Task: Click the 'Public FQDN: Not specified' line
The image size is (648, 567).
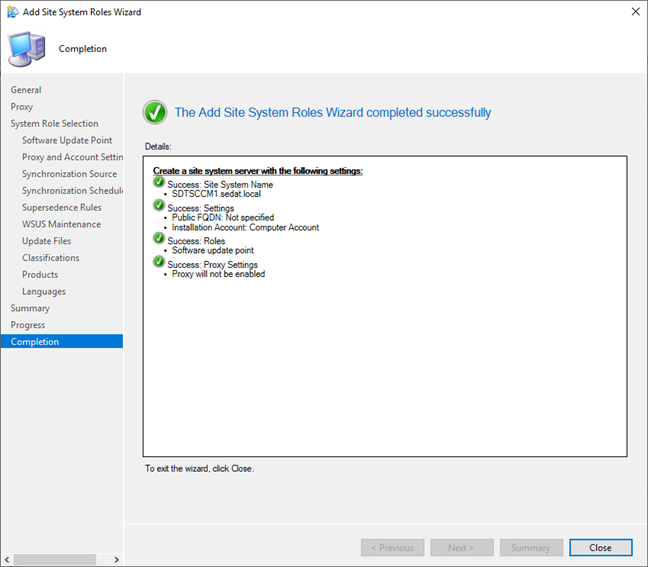Action: [223, 217]
